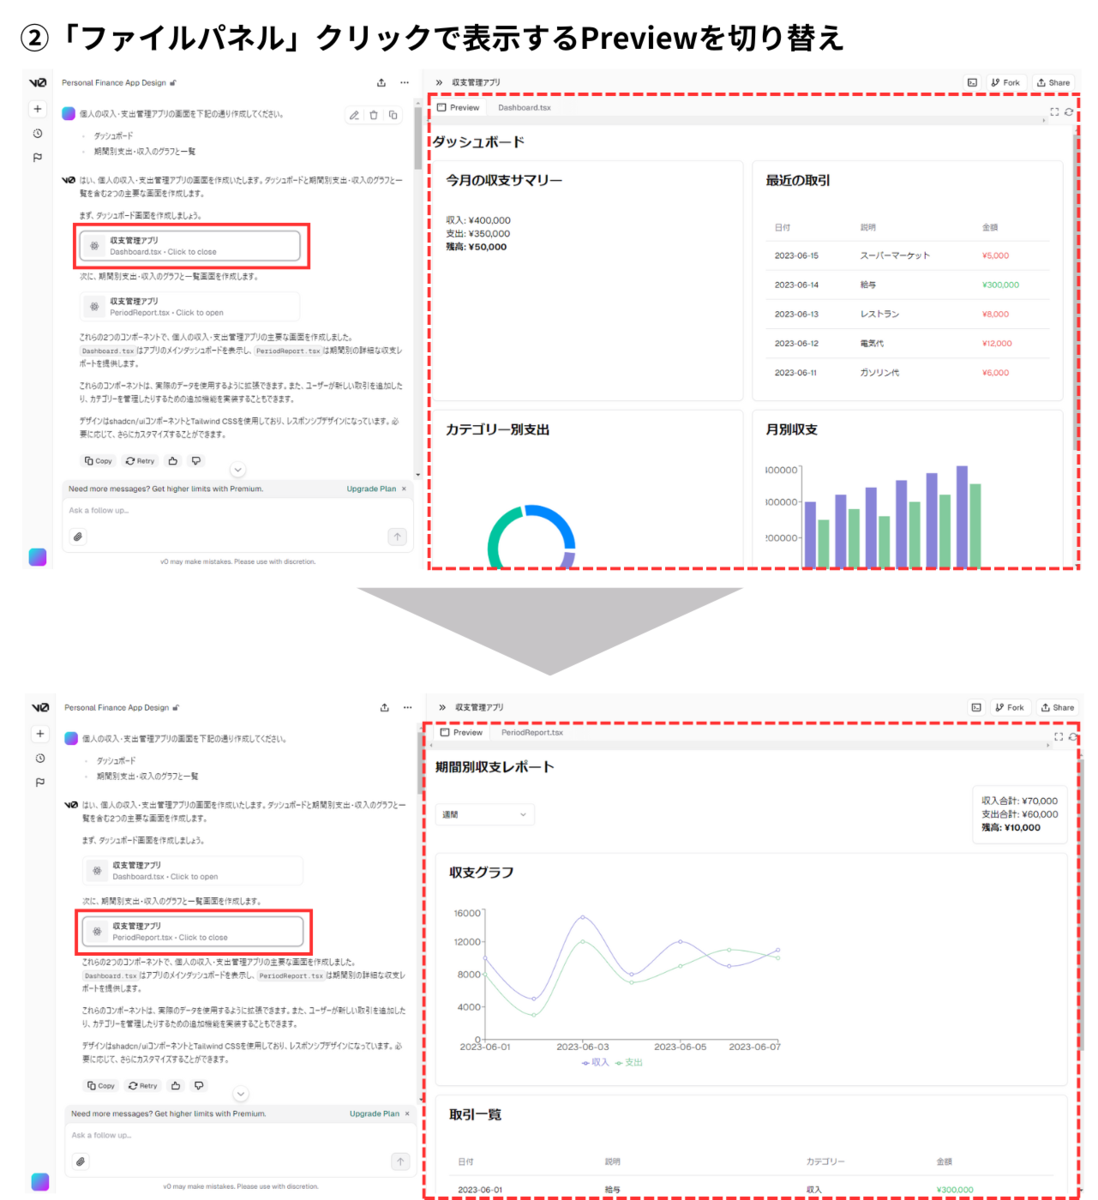The height and width of the screenshot is (1200, 1098).
Task: Close the PeriodReport.tsx file card in bottom screenshot
Action: [x=193, y=931]
